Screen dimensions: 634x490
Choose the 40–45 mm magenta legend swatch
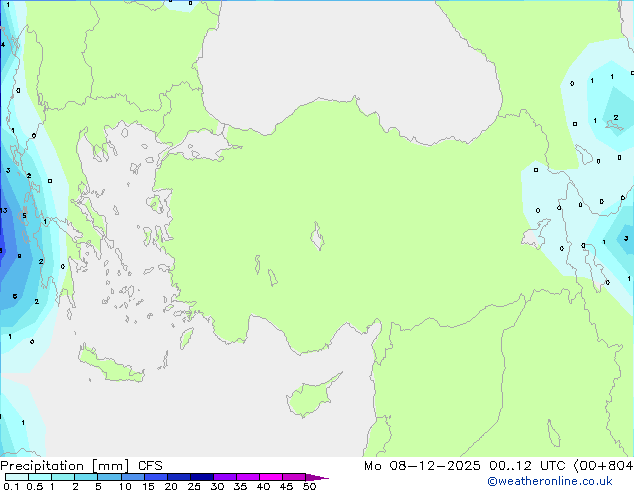(x=271, y=477)
